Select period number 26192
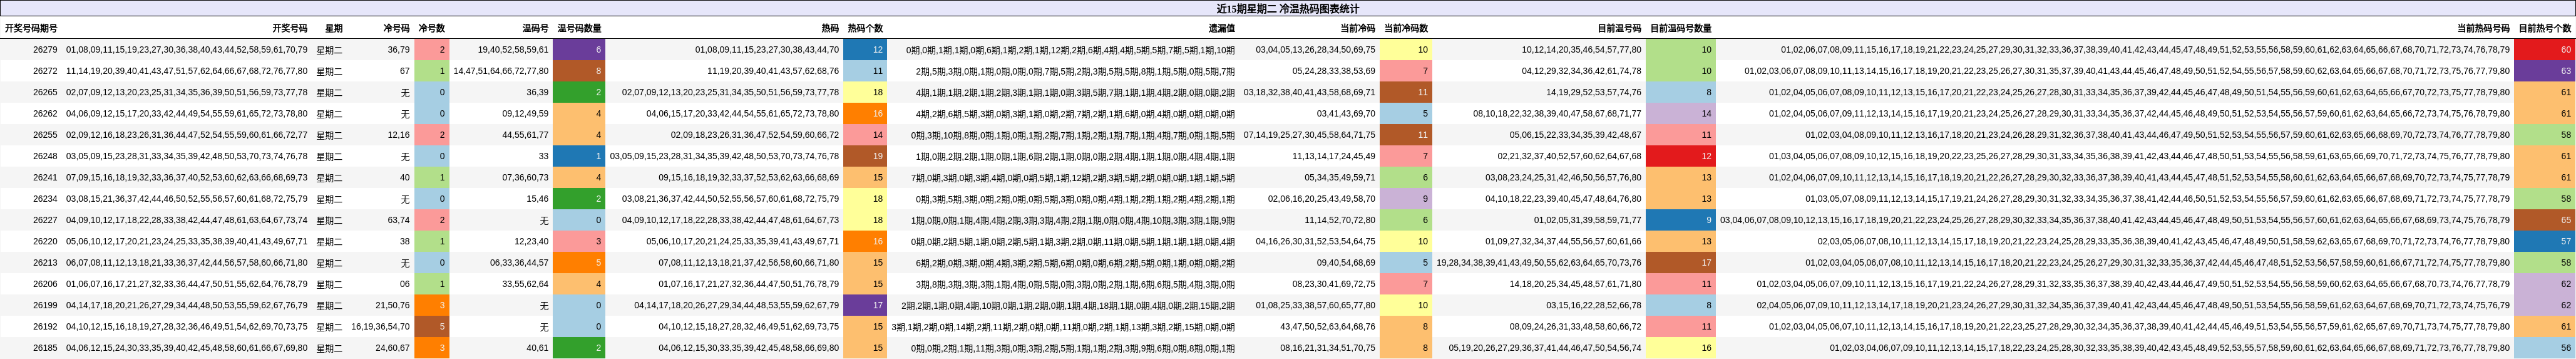Viewport: 2576px width, 359px height. 45,326
